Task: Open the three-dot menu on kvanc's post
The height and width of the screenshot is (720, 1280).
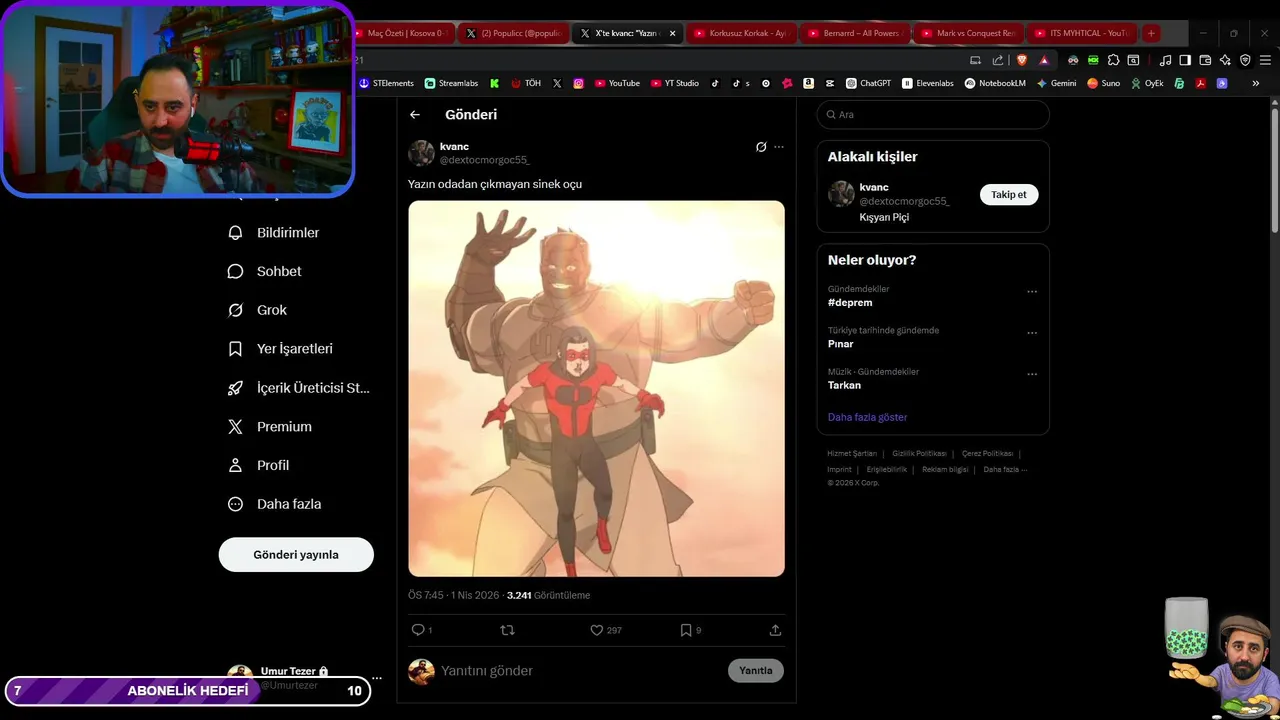Action: 779,147
